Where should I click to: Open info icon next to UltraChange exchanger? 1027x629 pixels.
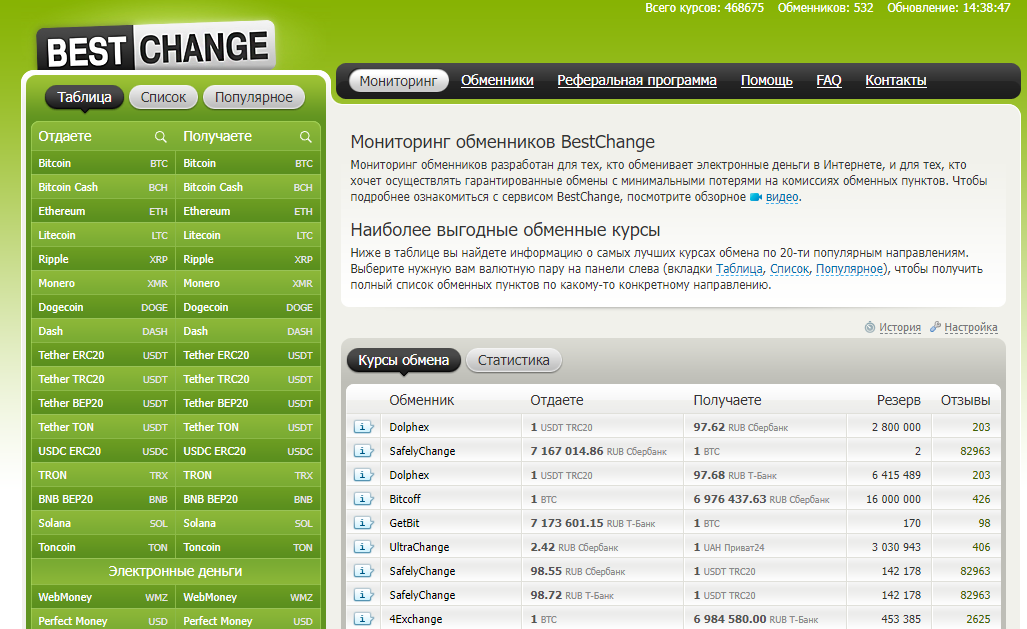click(363, 547)
